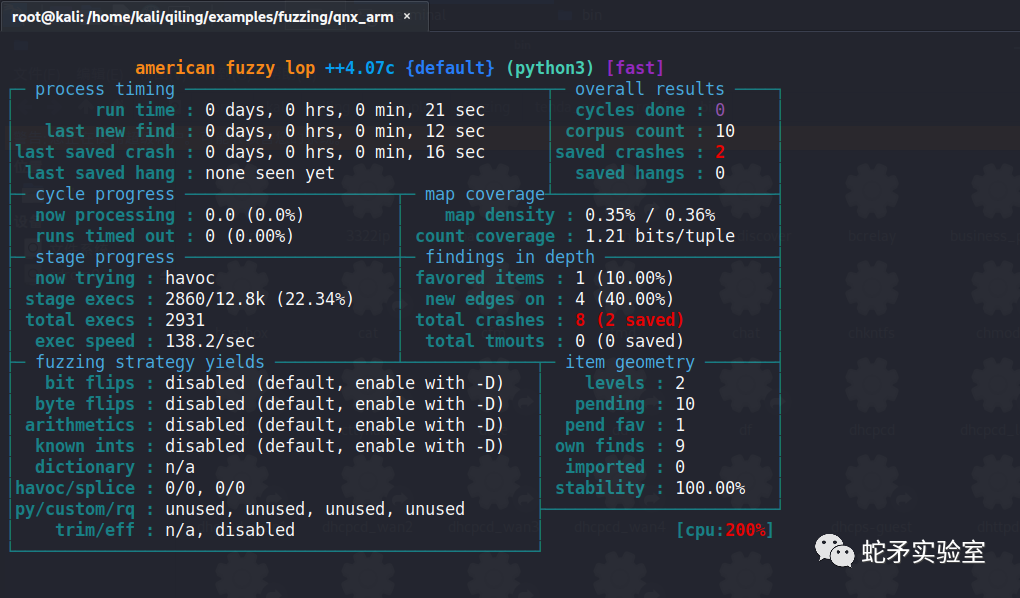Click the 'bit flips' label

[90, 383]
